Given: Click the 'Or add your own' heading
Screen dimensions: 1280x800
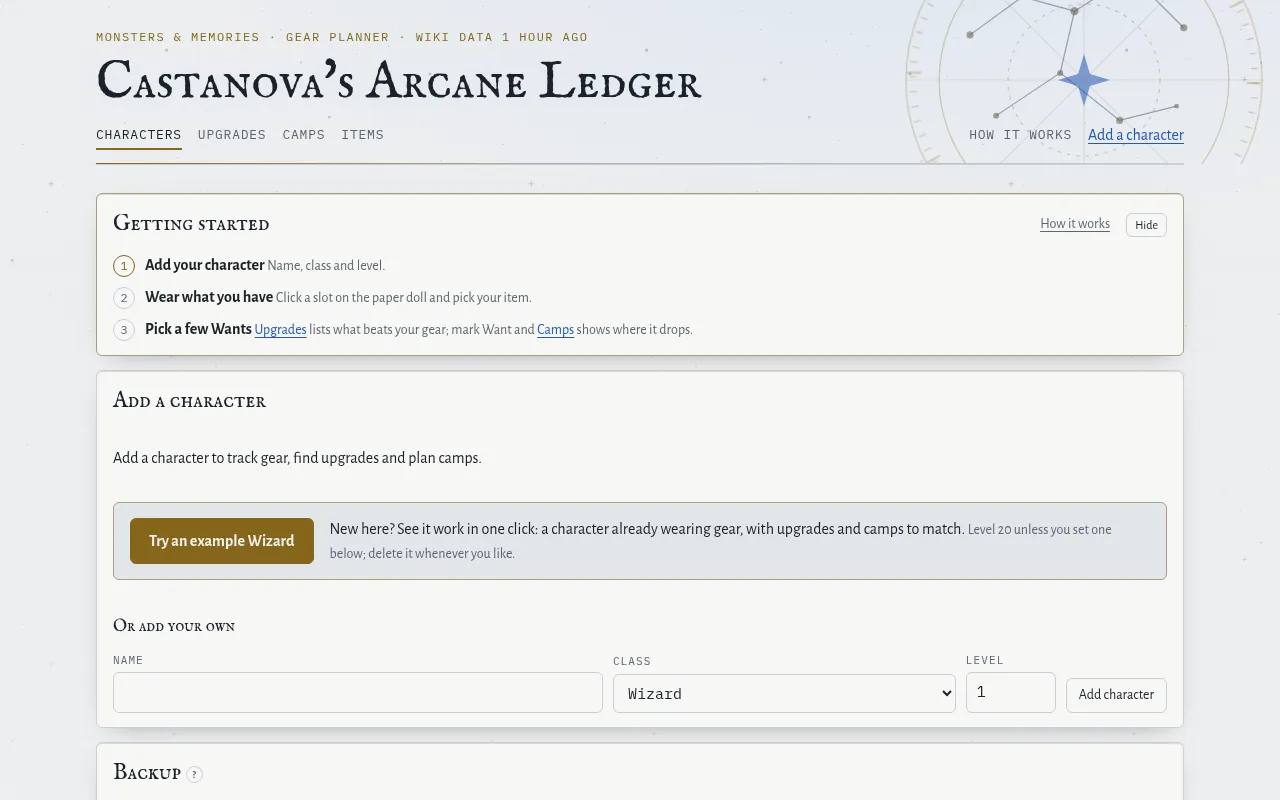Looking at the screenshot, I should [x=174, y=626].
